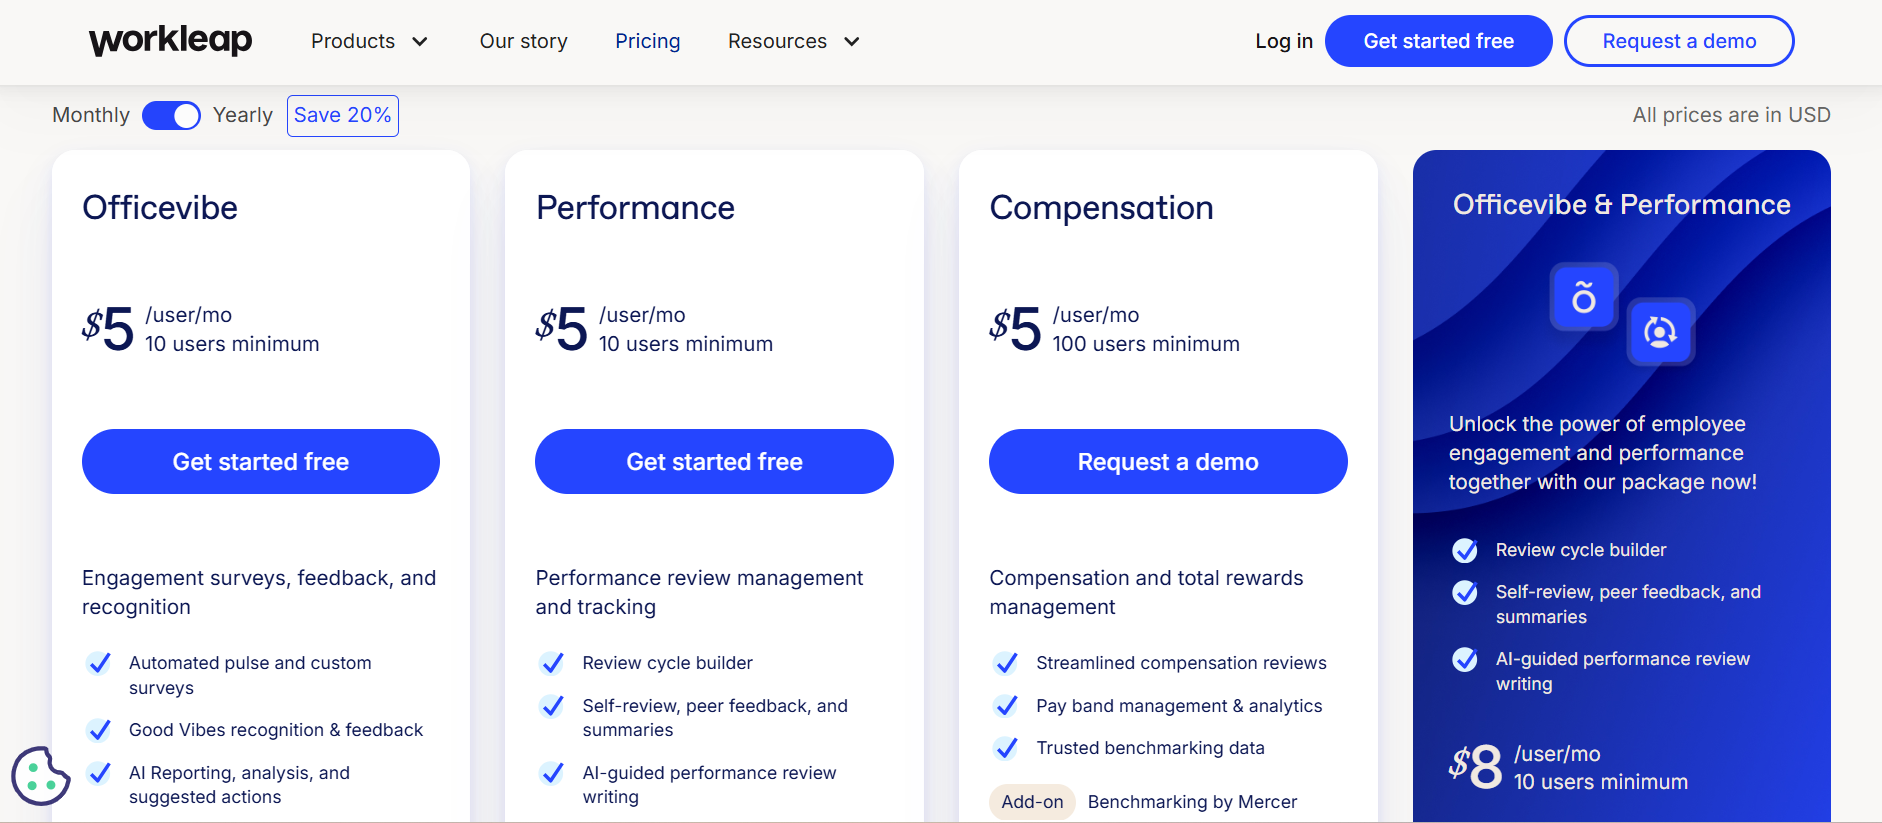Click checkmark beside Streamlined compensation reviews
Image resolution: width=1882 pixels, height=823 pixels.
coord(1006,663)
